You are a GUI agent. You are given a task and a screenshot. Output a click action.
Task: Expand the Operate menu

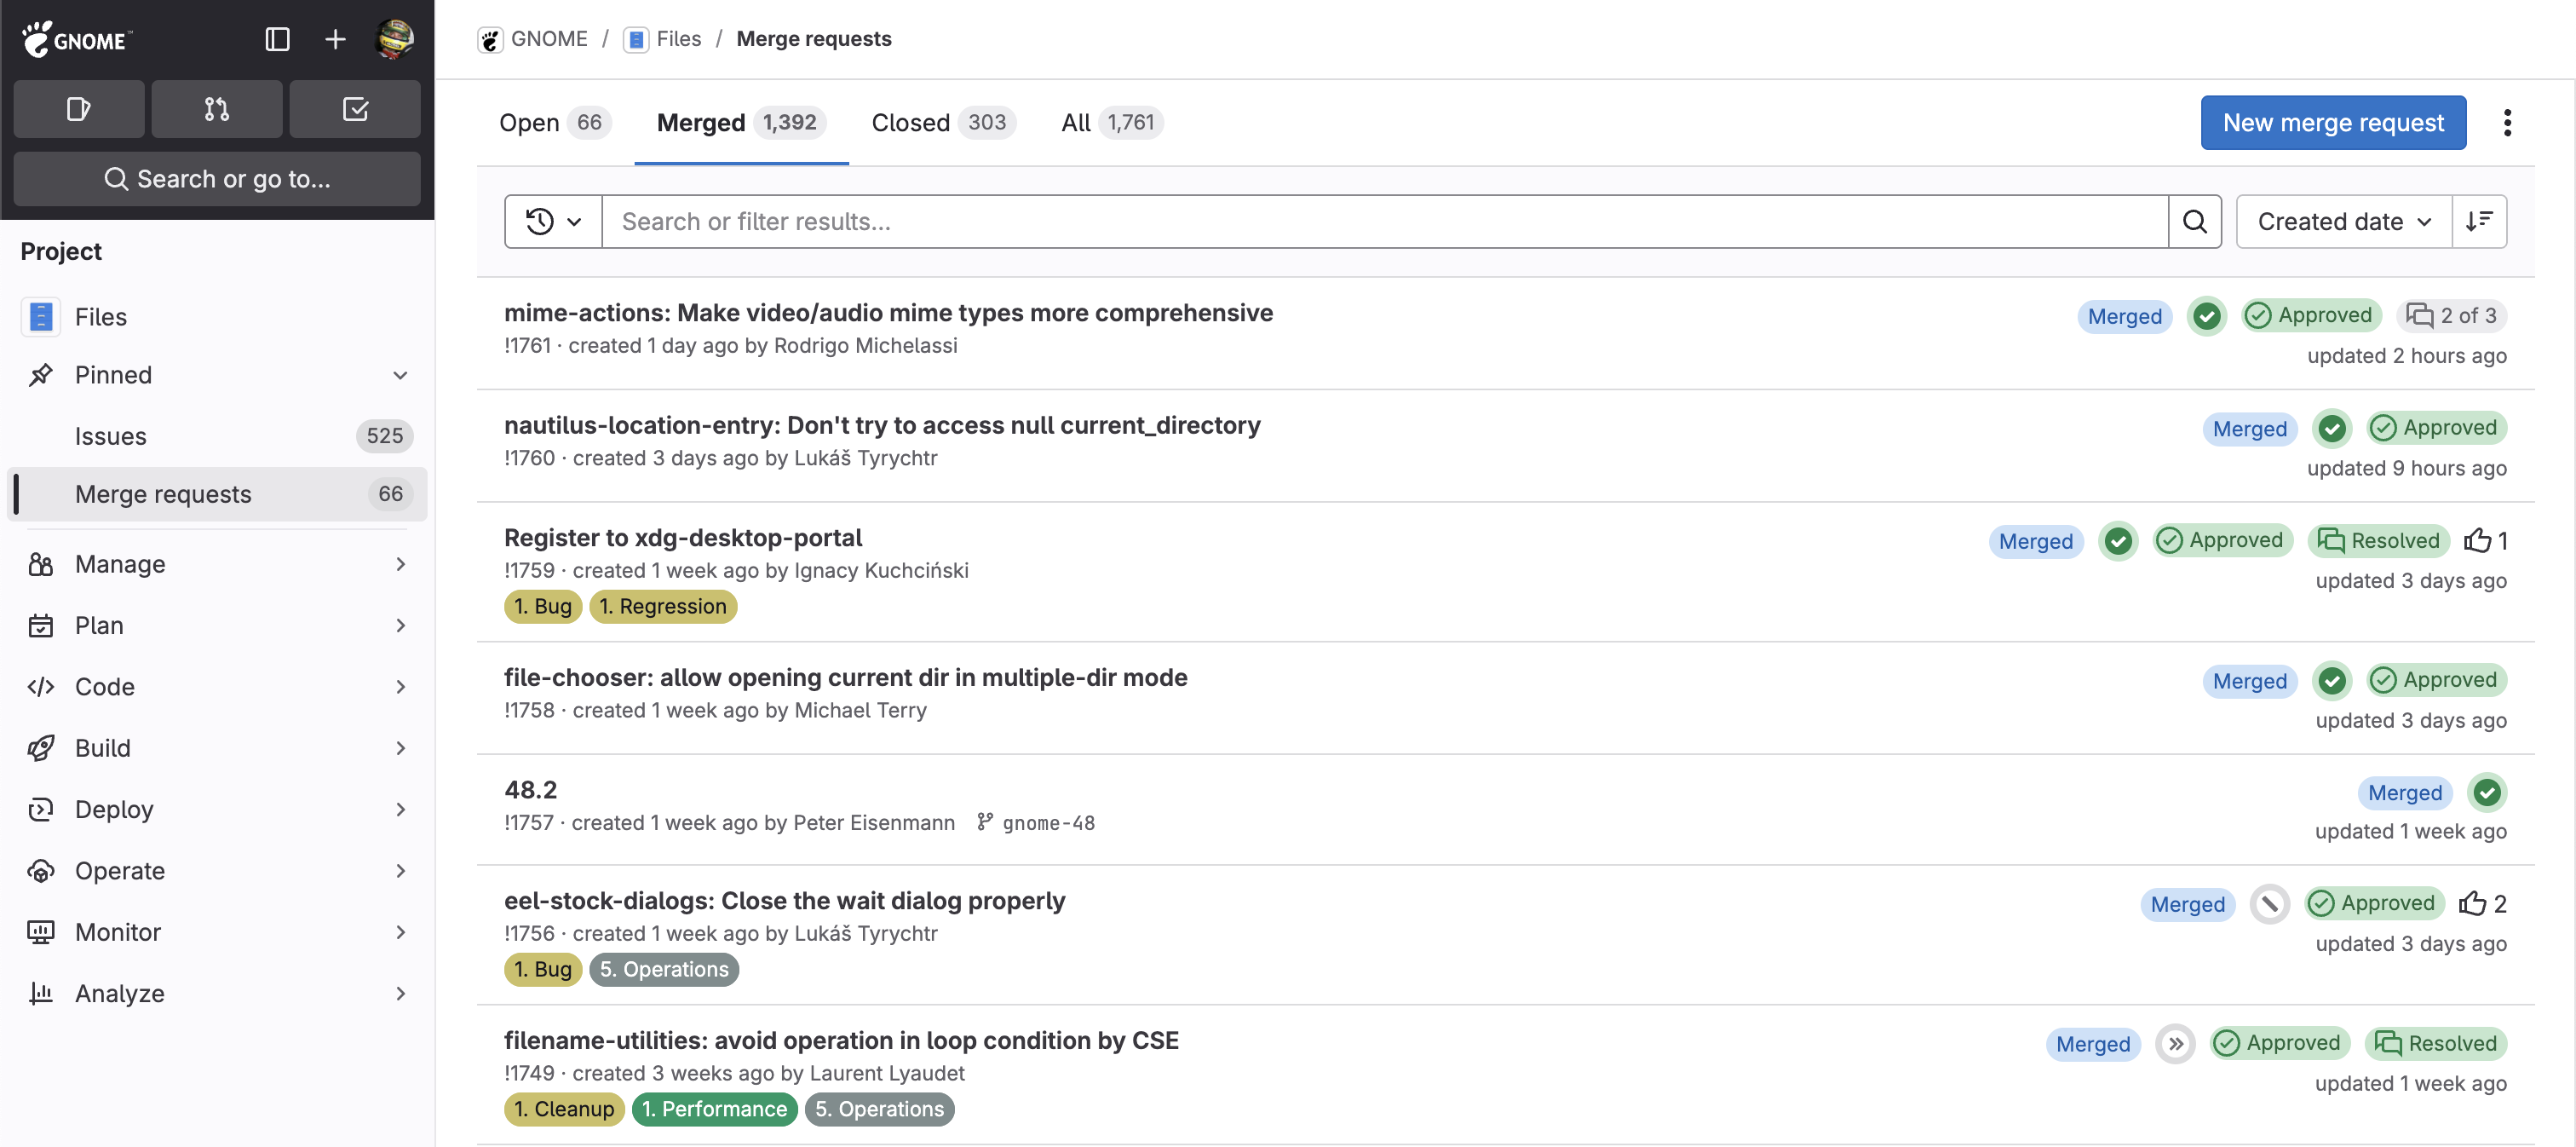pyautogui.click(x=217, y=871)
